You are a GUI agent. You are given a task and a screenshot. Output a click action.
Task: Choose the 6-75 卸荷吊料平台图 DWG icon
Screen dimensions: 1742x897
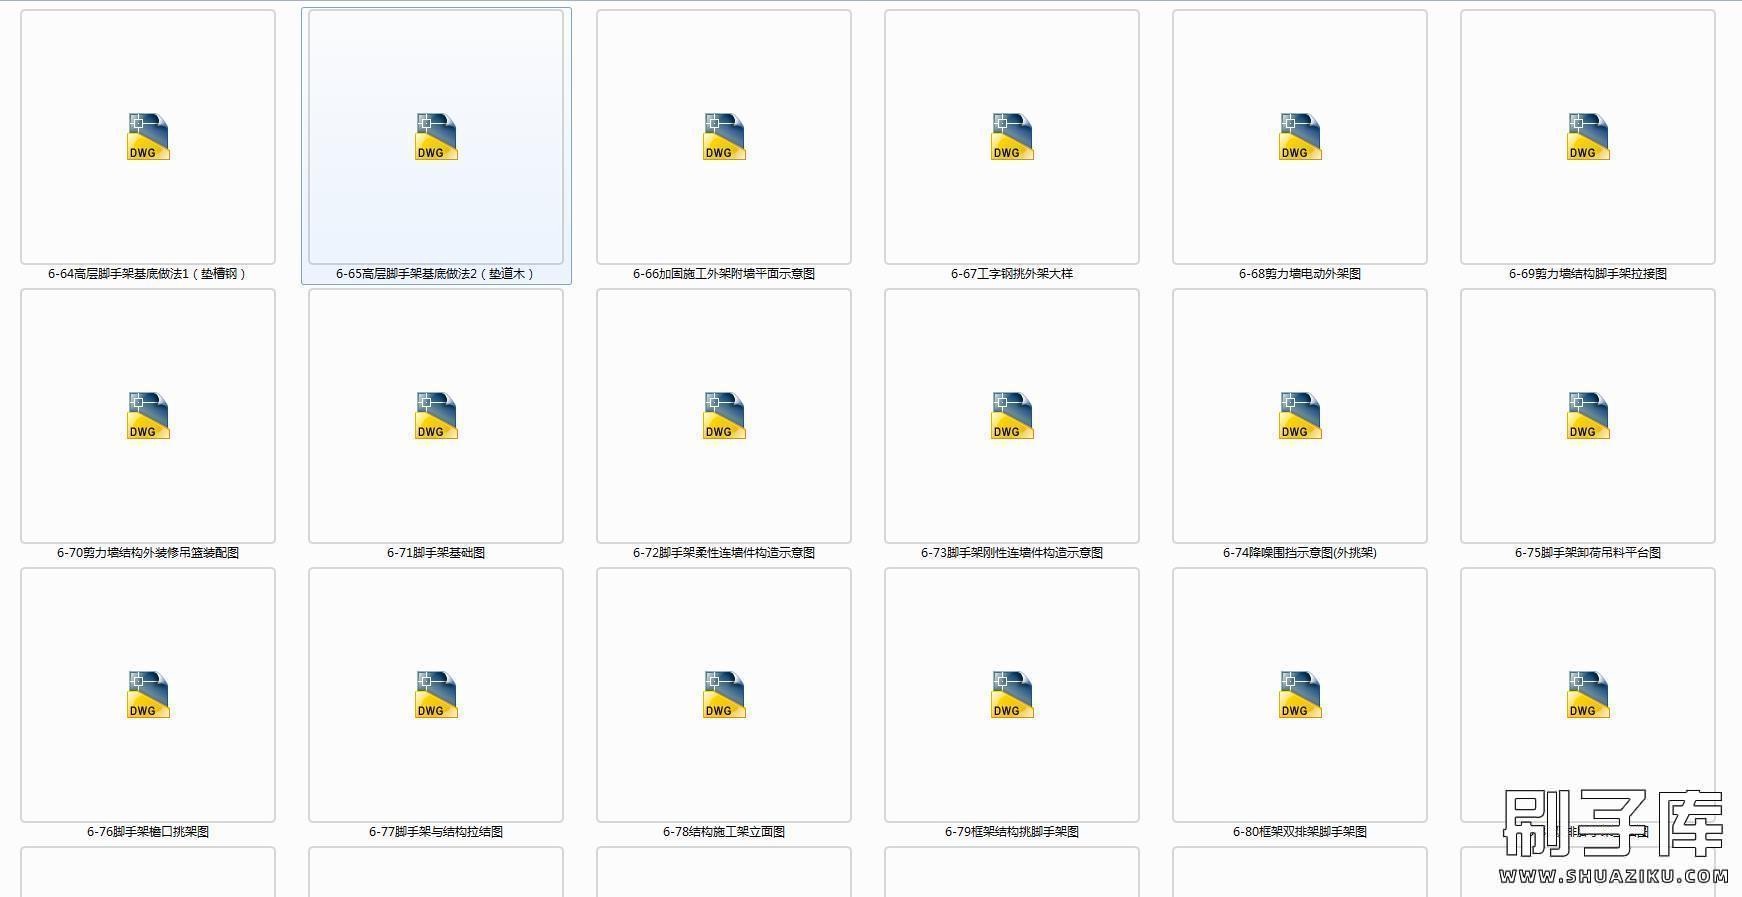point(1588,416)
